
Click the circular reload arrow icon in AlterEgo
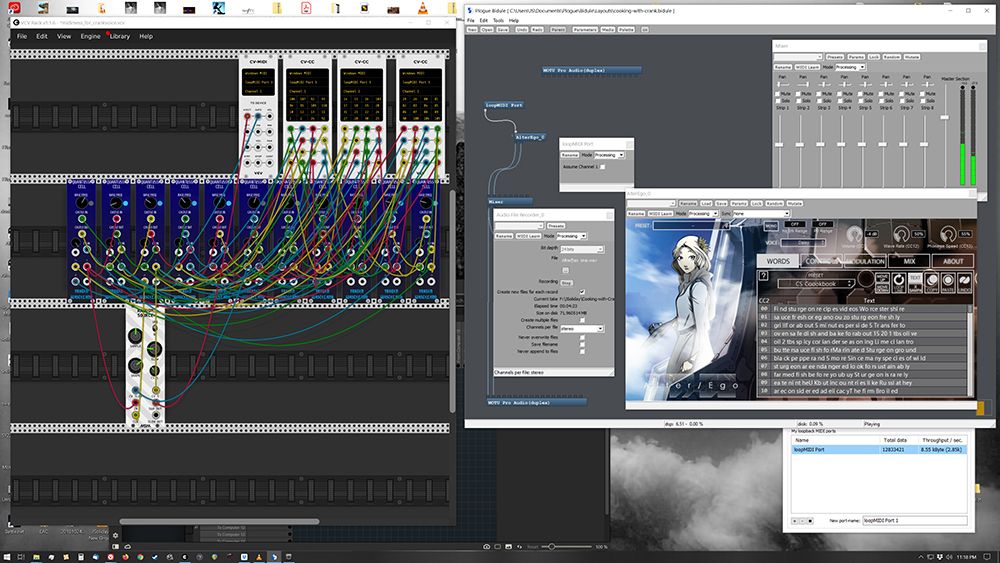tap(899, 282)
